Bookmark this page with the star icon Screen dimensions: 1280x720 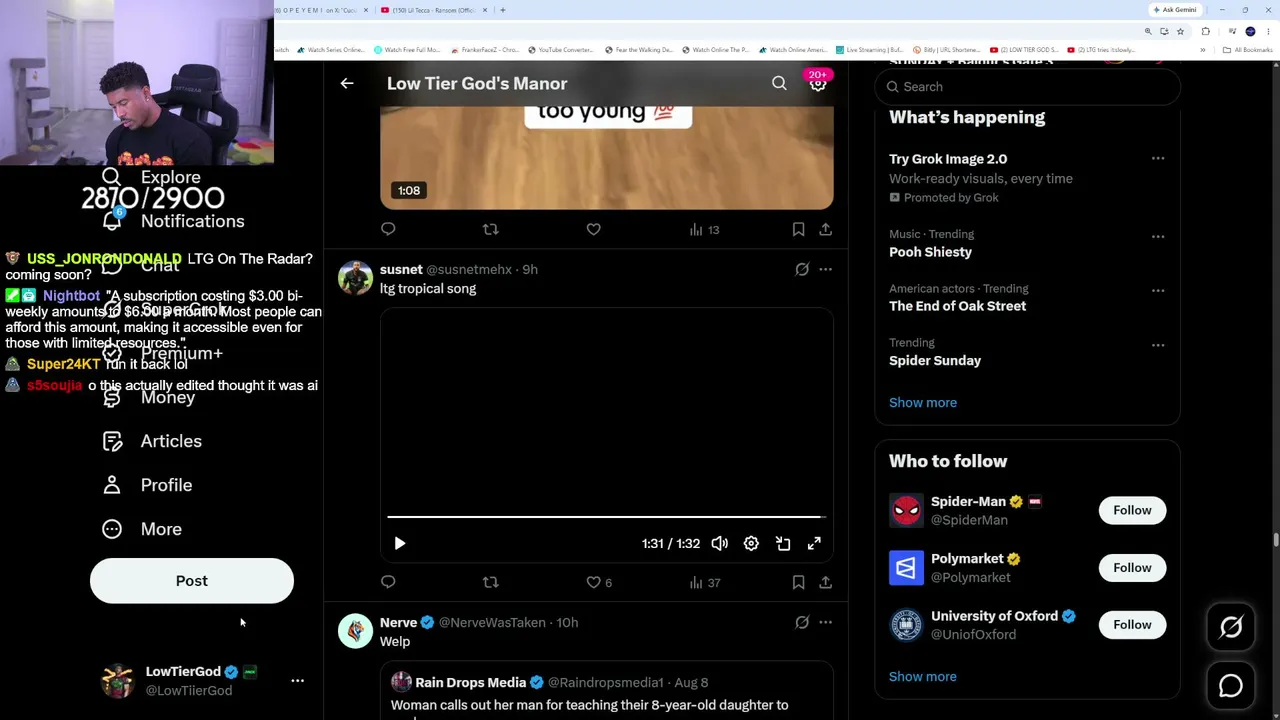[x=1180, y=31]
